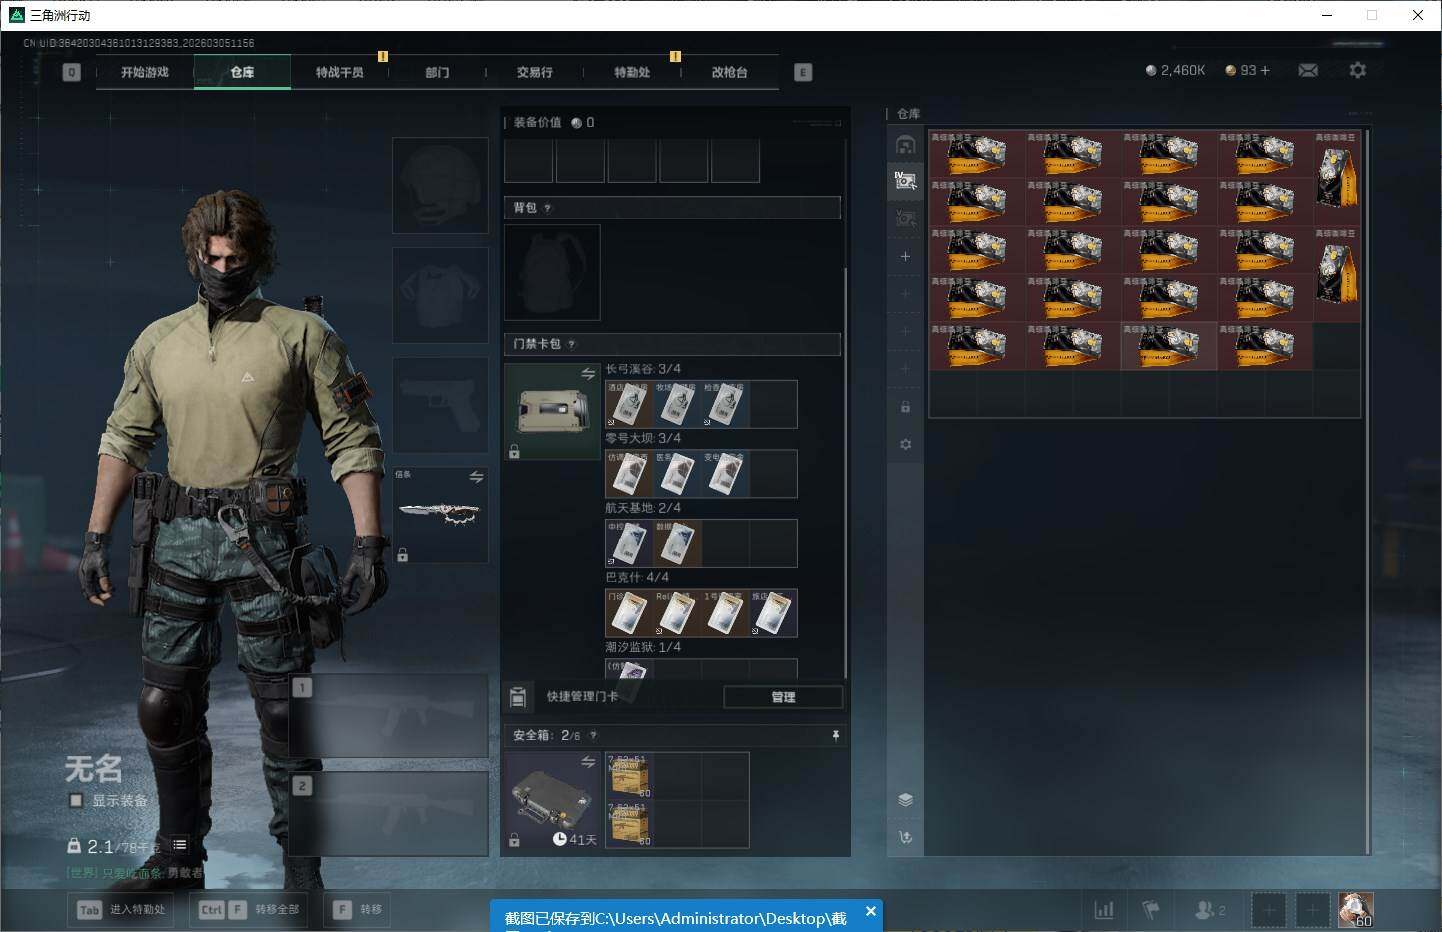The width and height of the screenshot is (1442, 932).
Task: Click the F 转移 button
Action: point(358,909)
